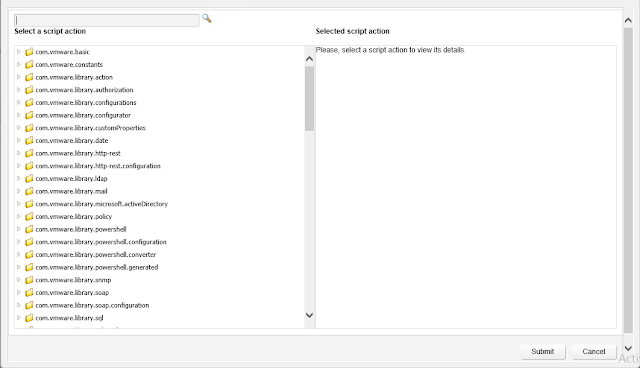640x368 pixels.
Task: Cancel the script action dialog
Action: [594, 352]
